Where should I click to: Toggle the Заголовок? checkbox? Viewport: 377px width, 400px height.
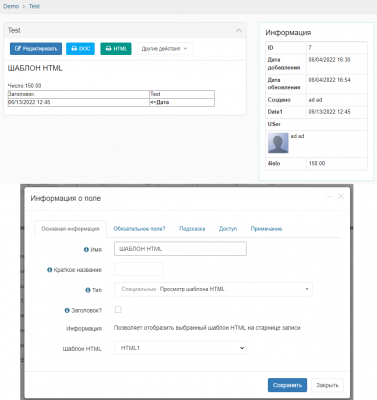[118, 310]
